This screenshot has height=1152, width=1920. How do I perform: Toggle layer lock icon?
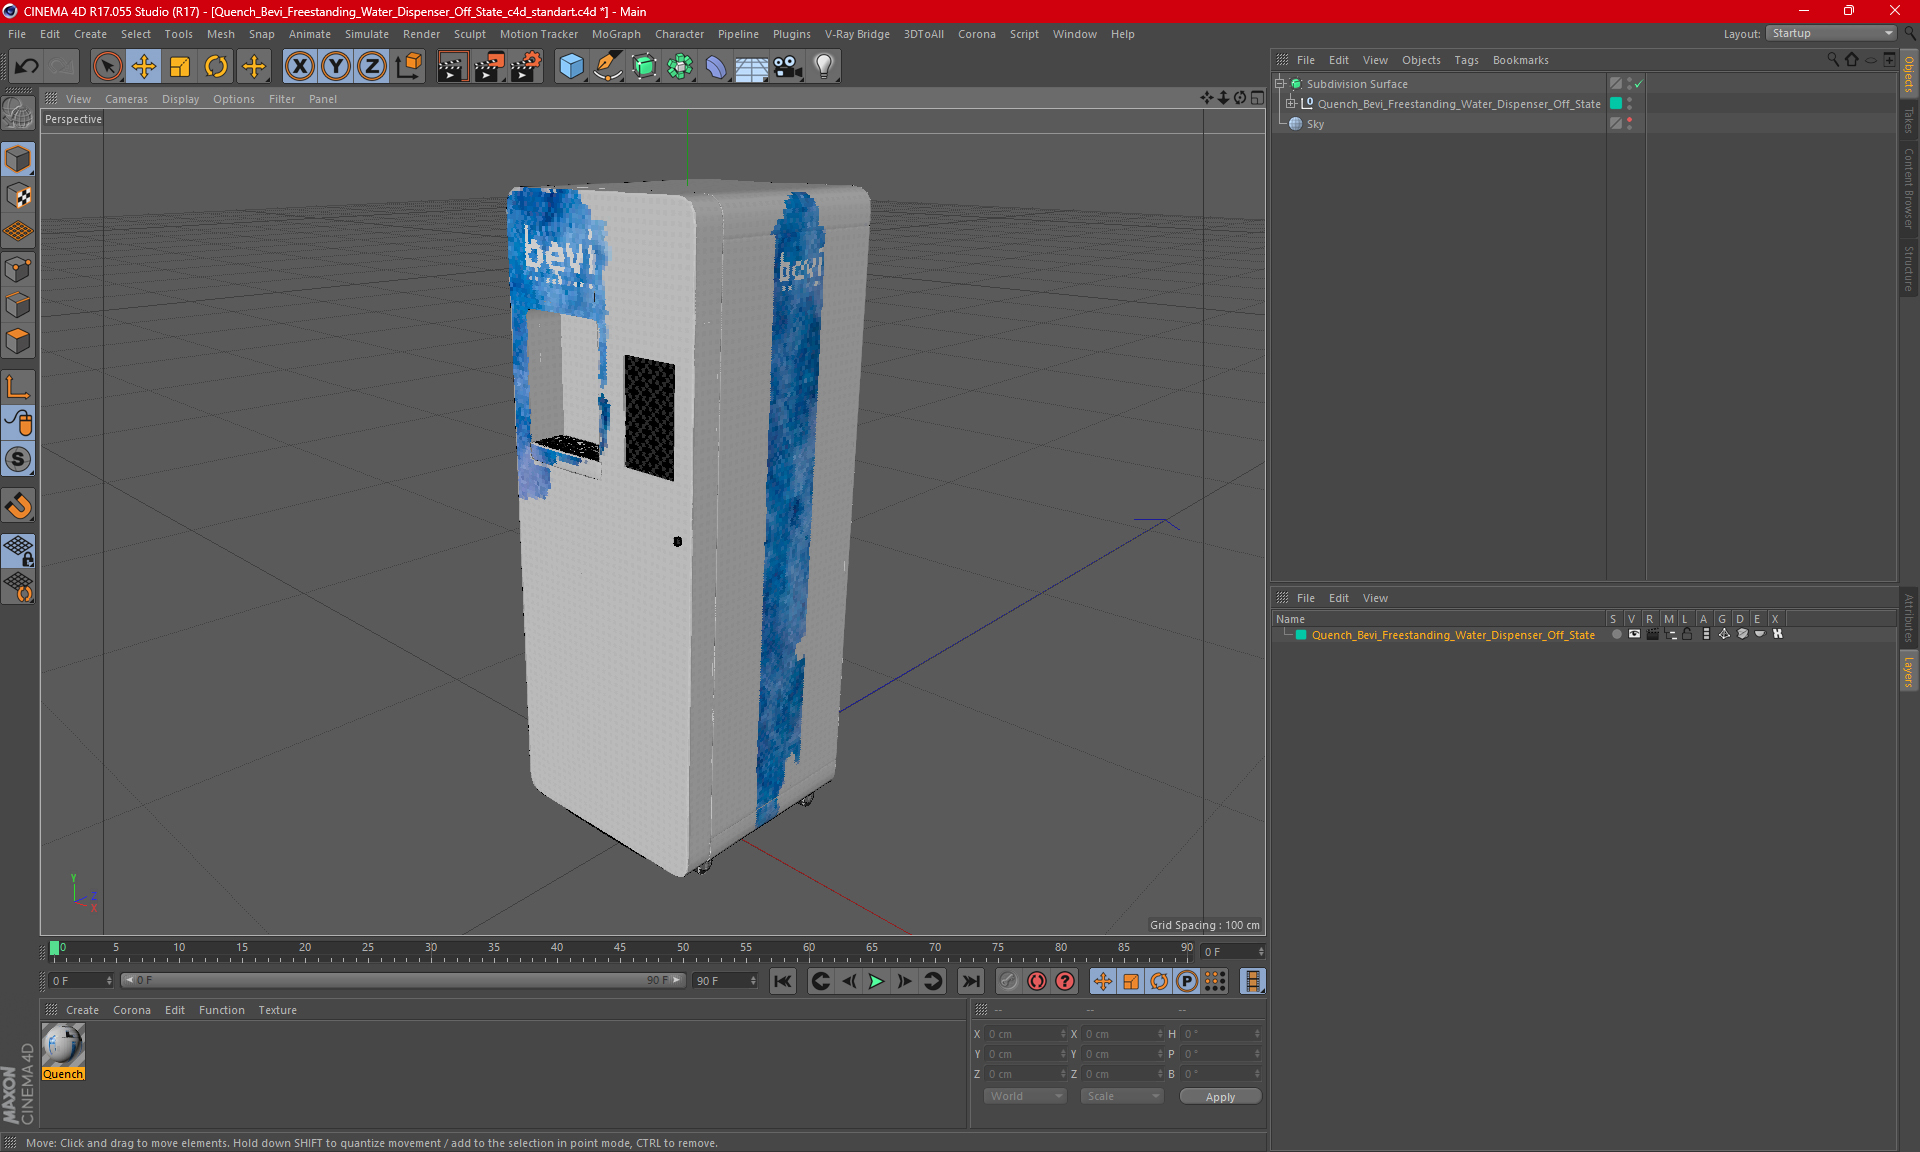coord(1687,634)
